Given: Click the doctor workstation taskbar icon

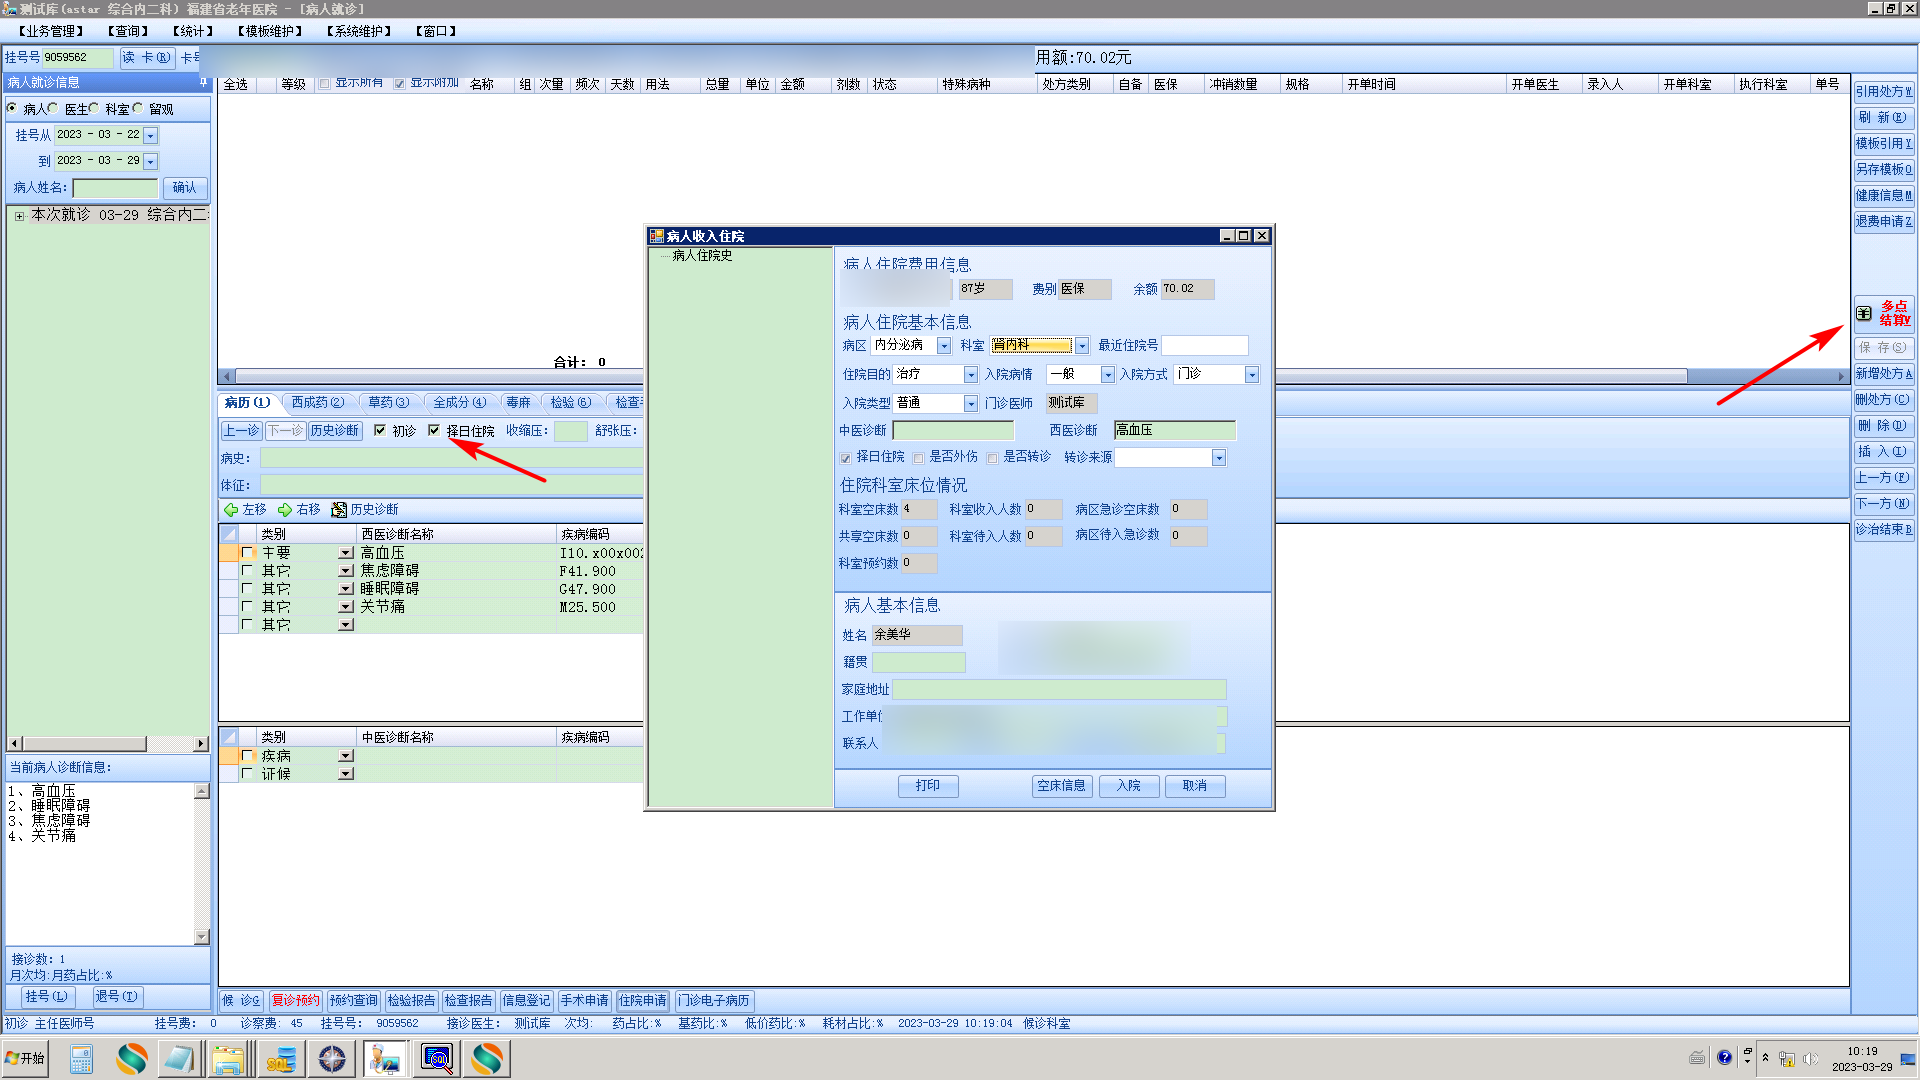Looking at the screenshot, I should pyautogui.click(x=384, y=1059).
